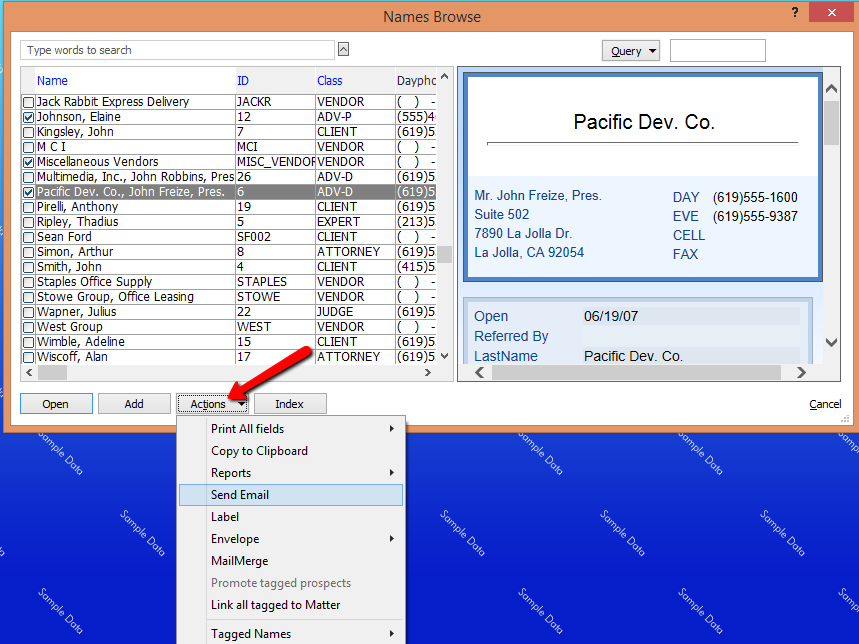Image resolution: width=859 pixels, height=644 pixels.
Task: Tag the Wiscoff, Alan checkbox
Action: tap(28, 358)
